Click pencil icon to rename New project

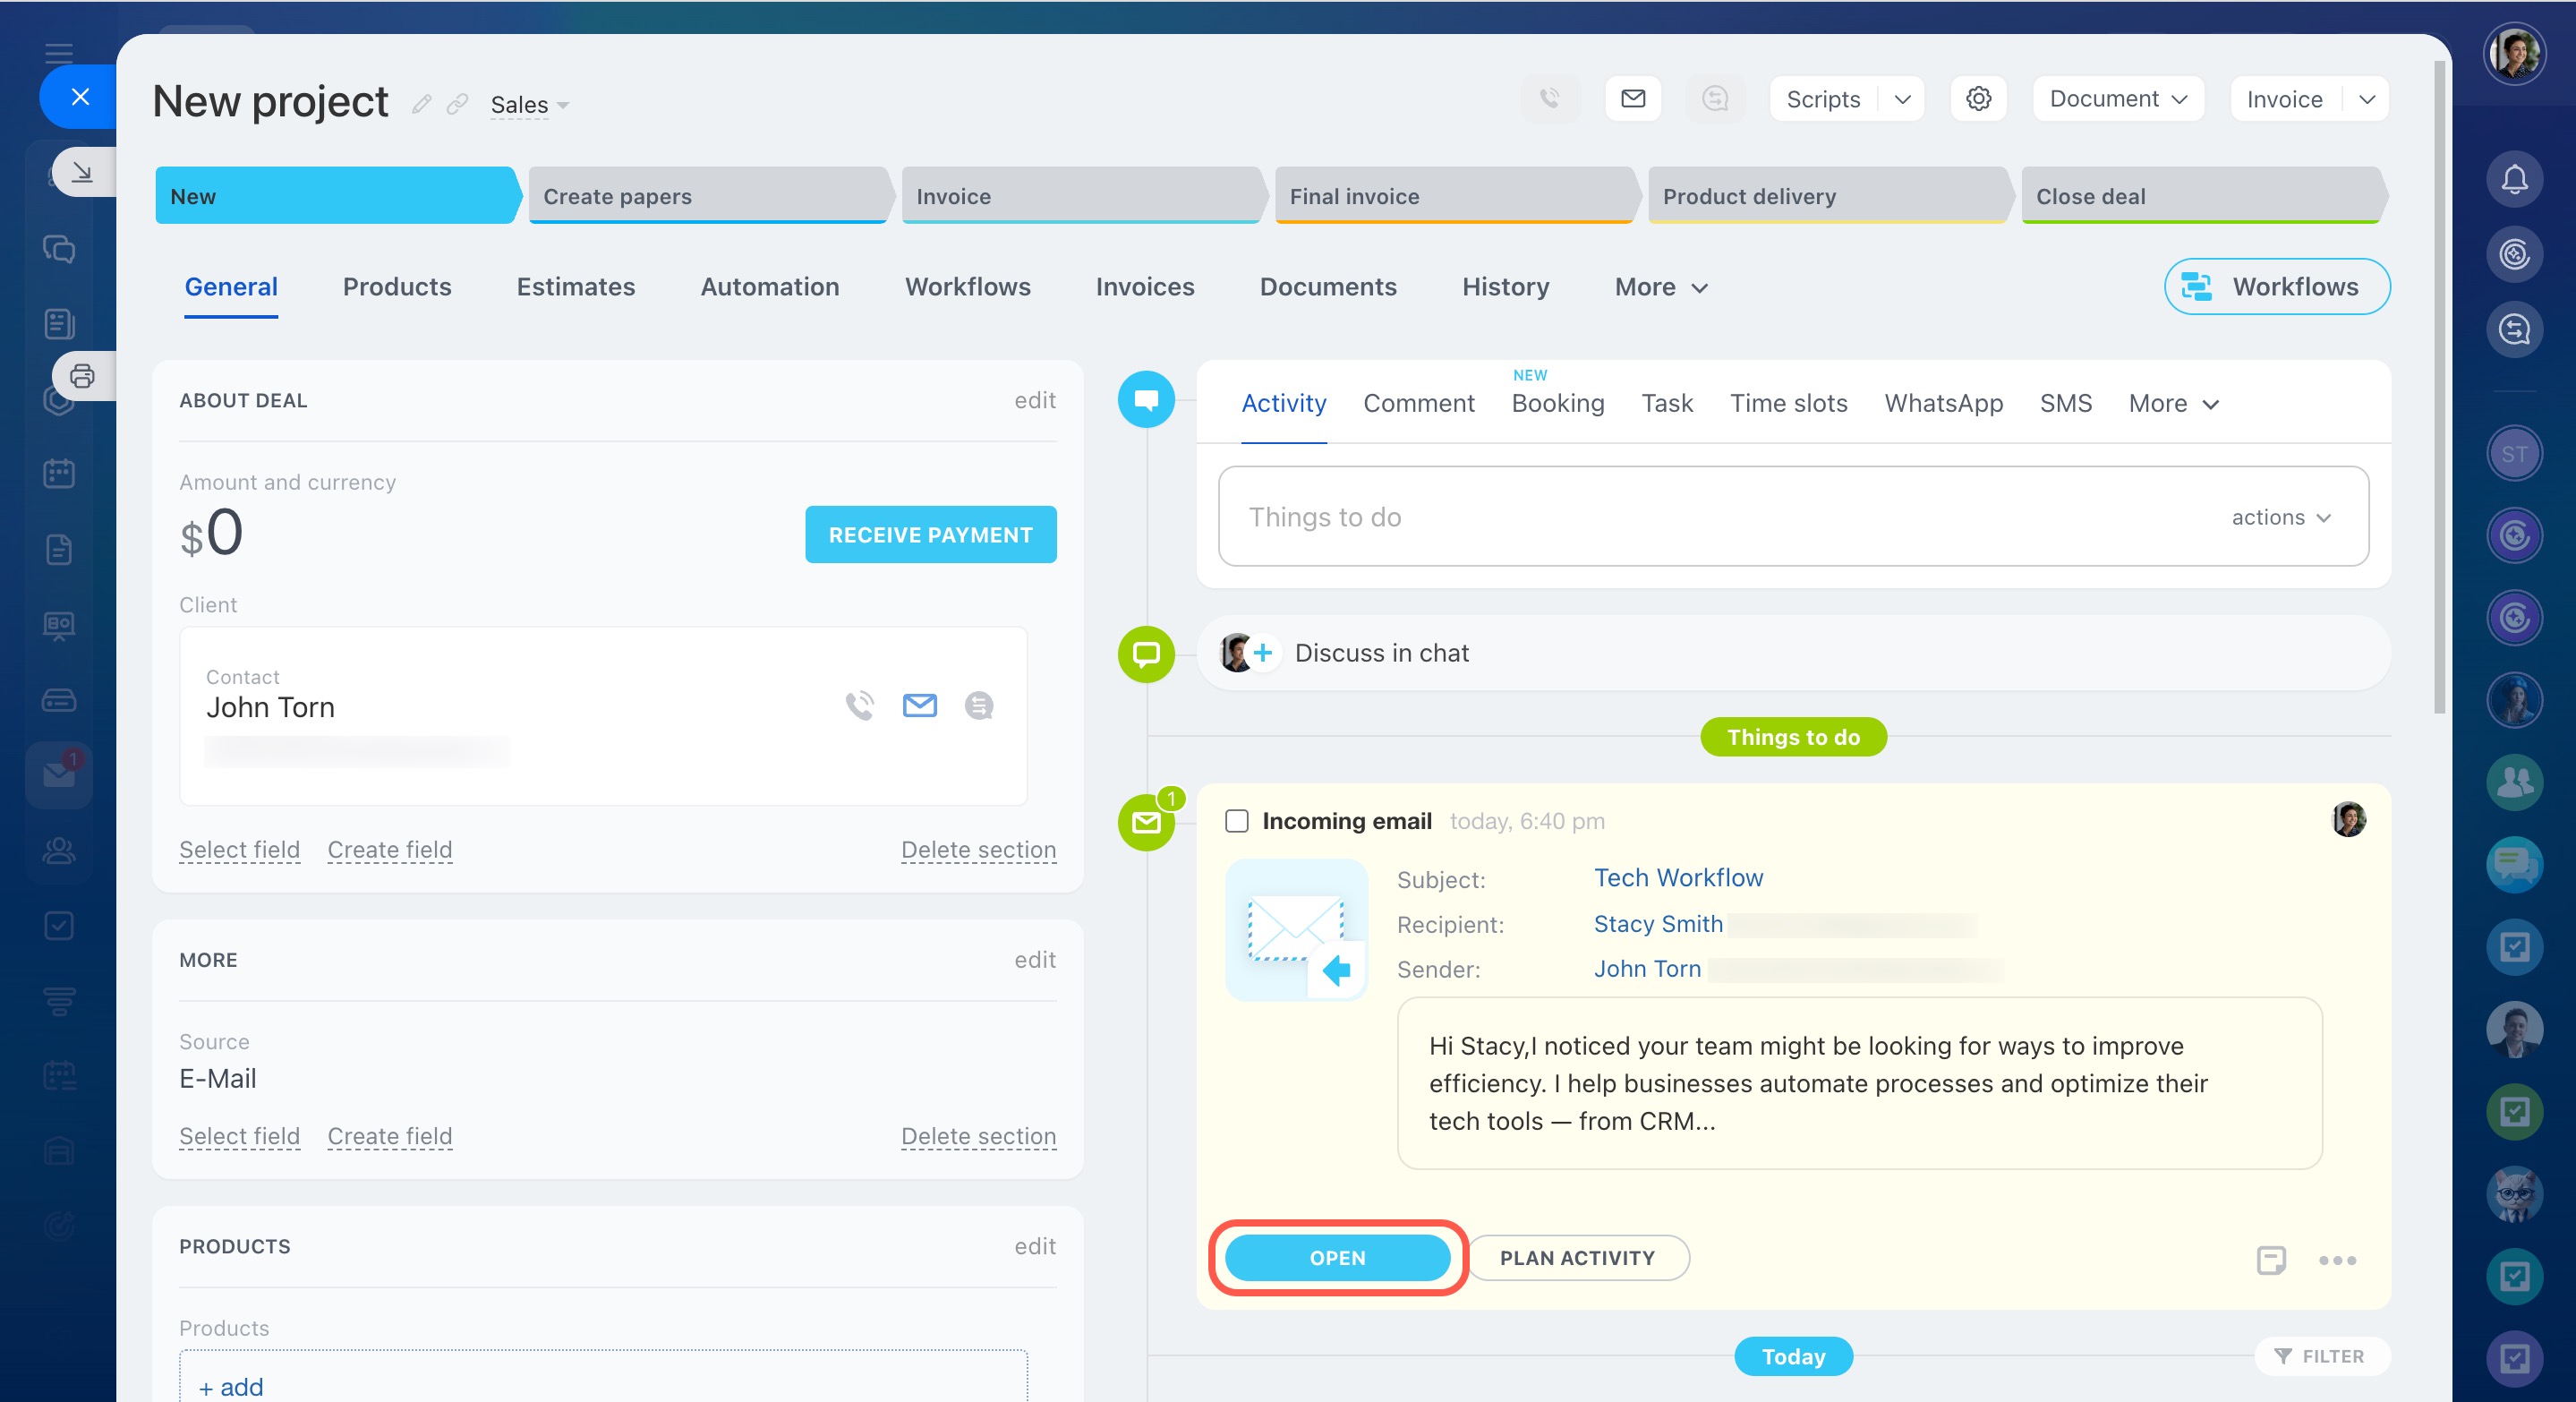point(422,104)
